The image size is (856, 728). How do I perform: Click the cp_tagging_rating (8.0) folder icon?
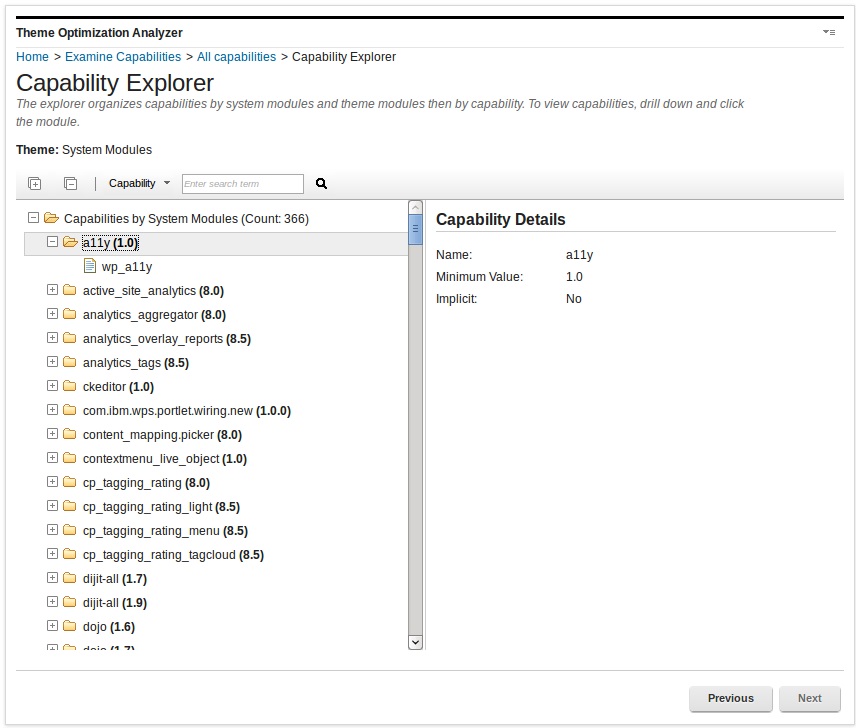pos(69,482)
